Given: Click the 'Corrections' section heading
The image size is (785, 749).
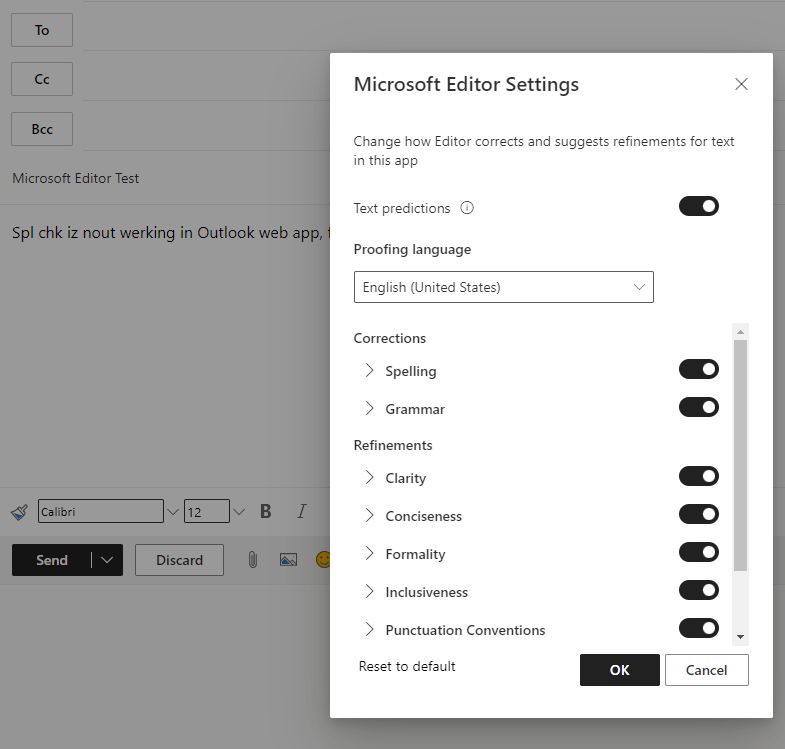Looking at the screenshot, I should pos(389,338).
